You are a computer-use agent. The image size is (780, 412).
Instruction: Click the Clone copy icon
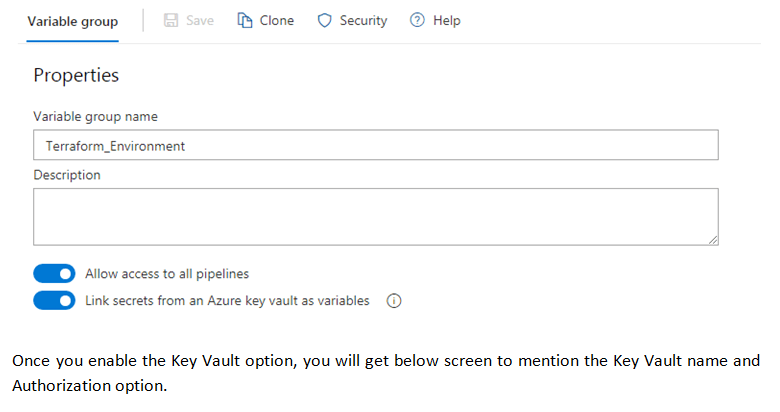click(244, 21)
